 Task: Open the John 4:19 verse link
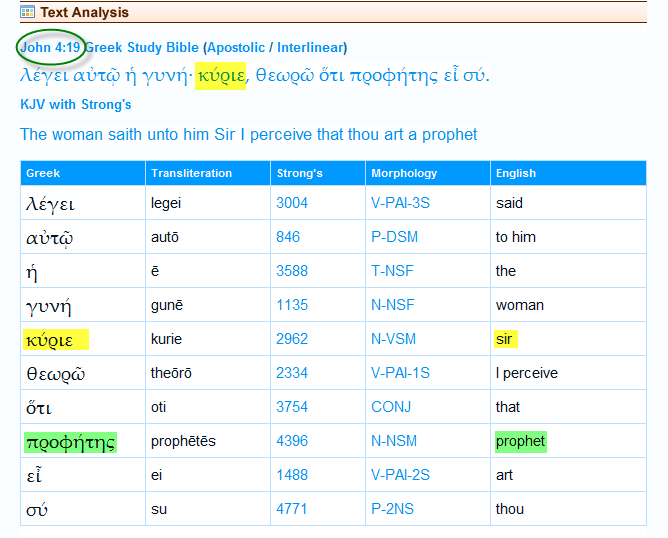coord(50,47)
